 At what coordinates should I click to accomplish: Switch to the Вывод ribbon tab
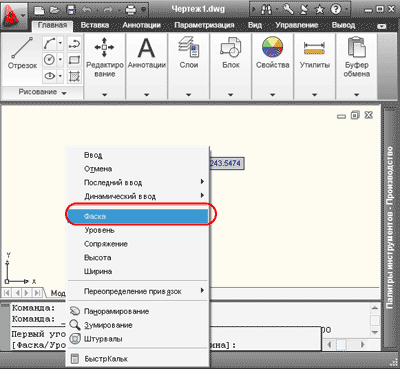pos(343,25)
